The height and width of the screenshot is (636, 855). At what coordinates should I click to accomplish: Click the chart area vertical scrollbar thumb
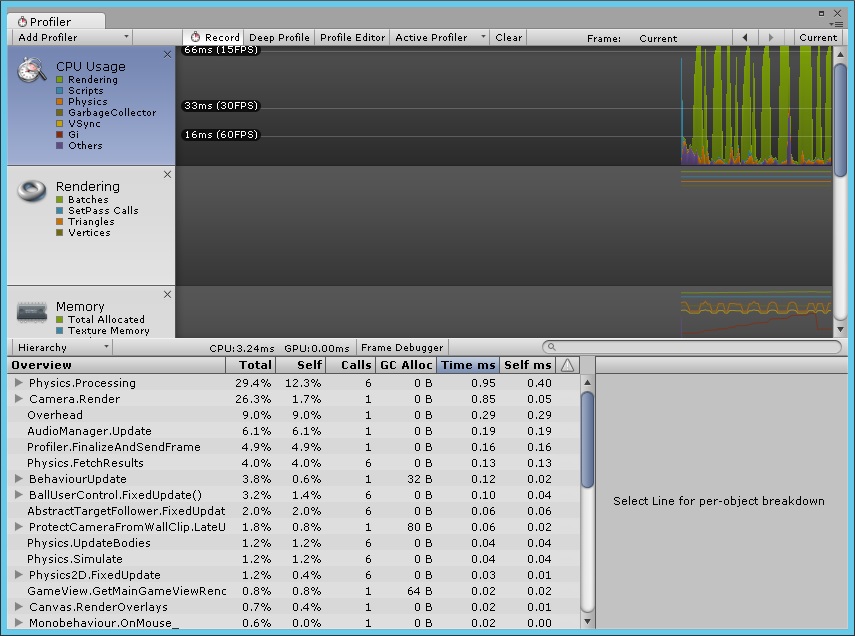click(x=840, y=120)
